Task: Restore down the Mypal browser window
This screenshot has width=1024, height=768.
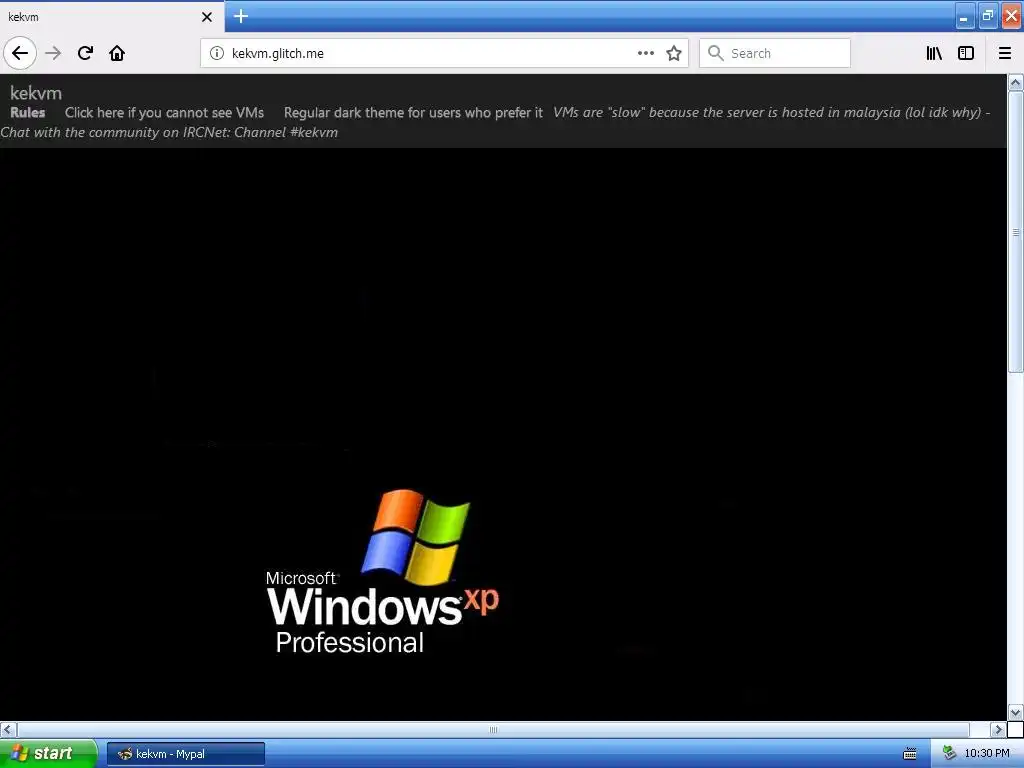Action: [988, 16]
